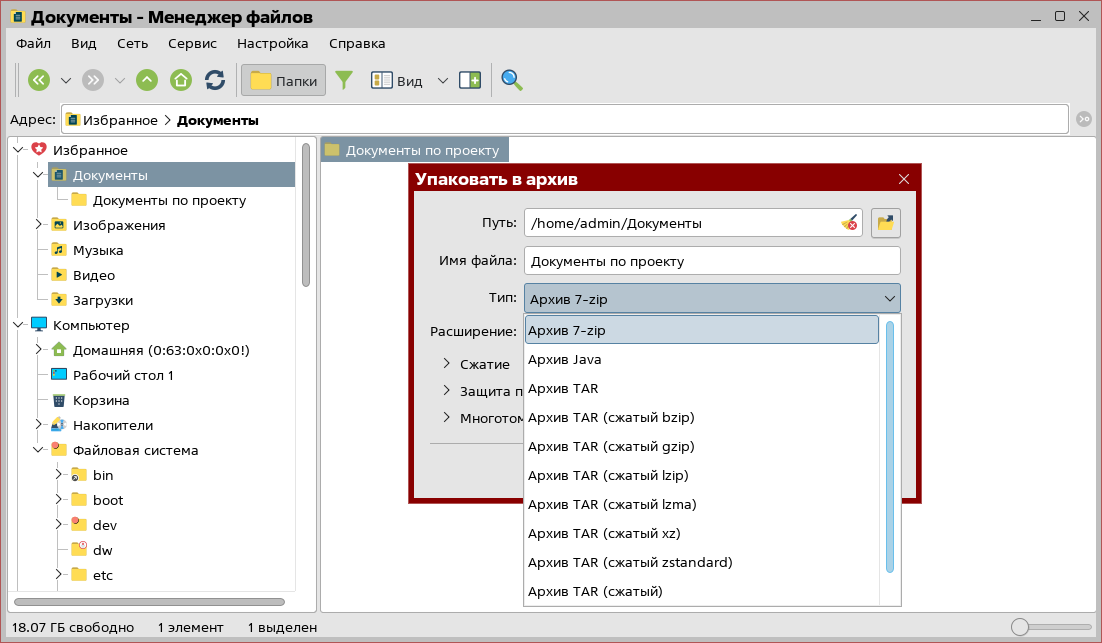
Task: Click Избранное in the address breadcrumb
Action: [x=120, y=120]
